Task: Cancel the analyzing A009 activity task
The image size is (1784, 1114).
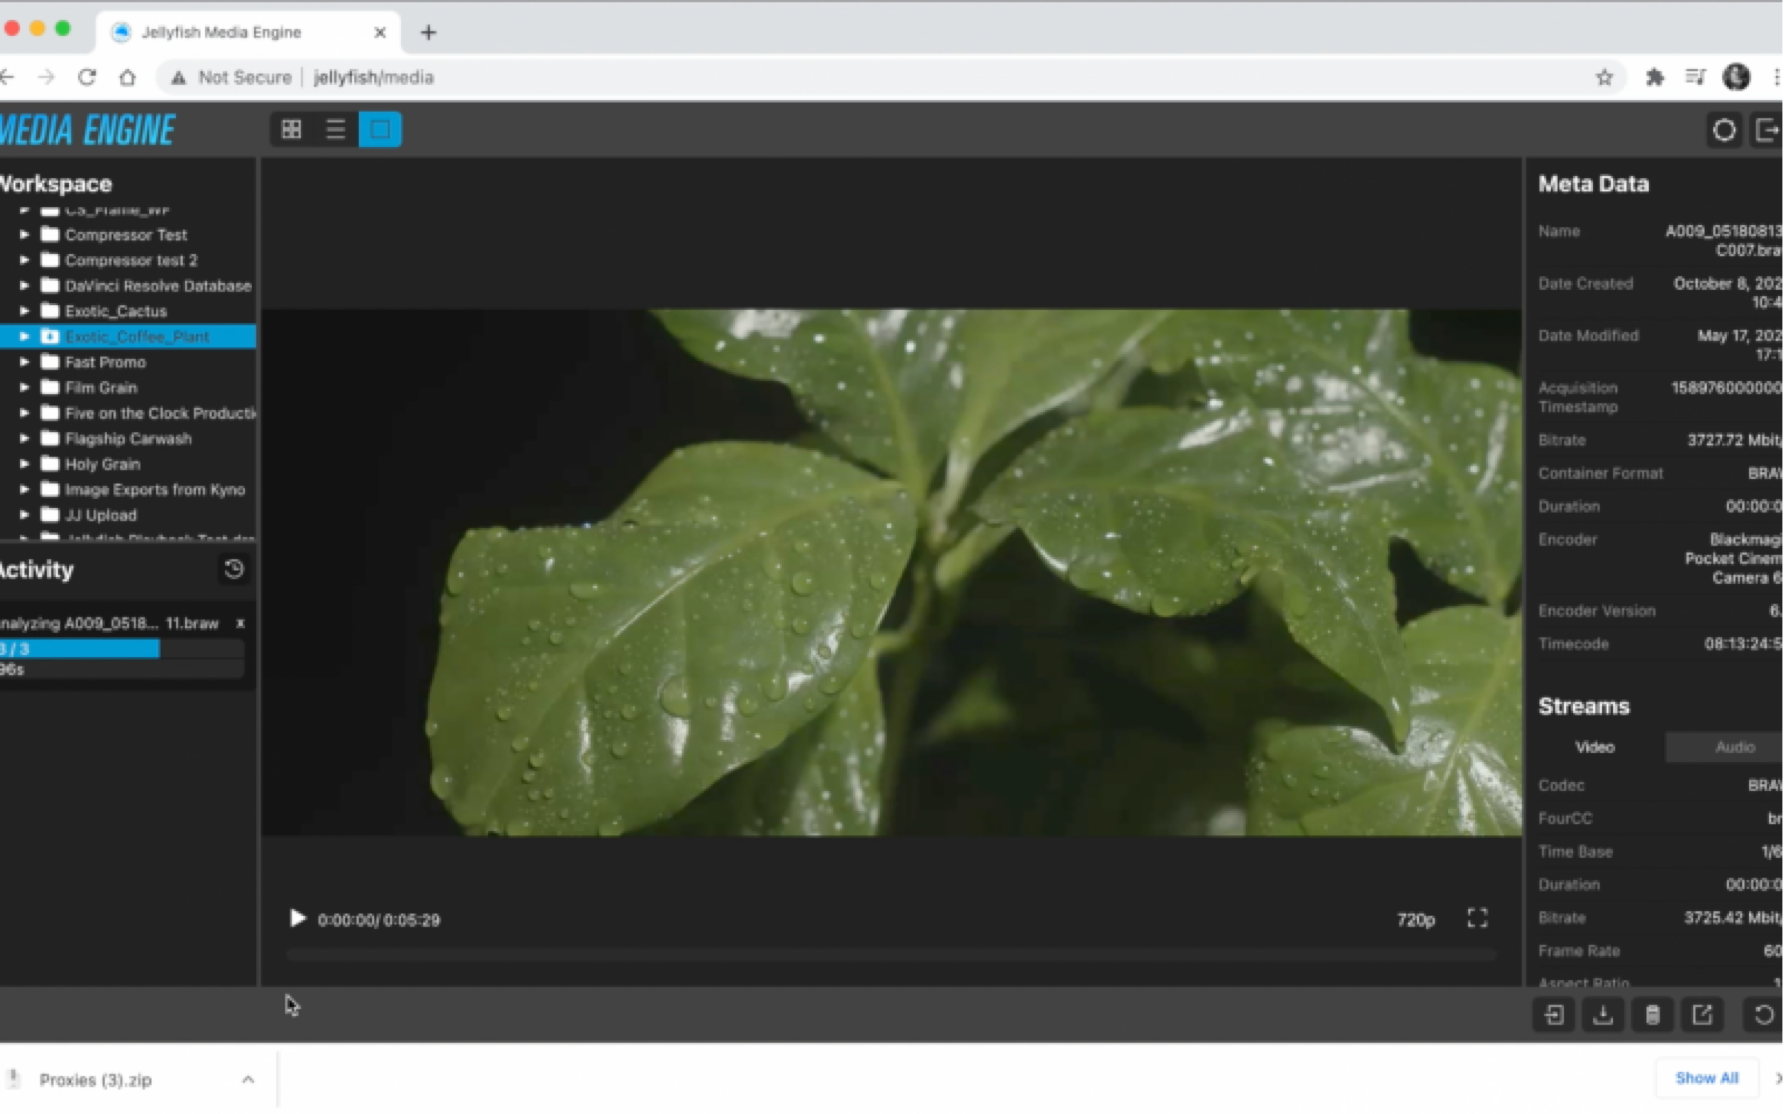Action: [x=240, y=623]
